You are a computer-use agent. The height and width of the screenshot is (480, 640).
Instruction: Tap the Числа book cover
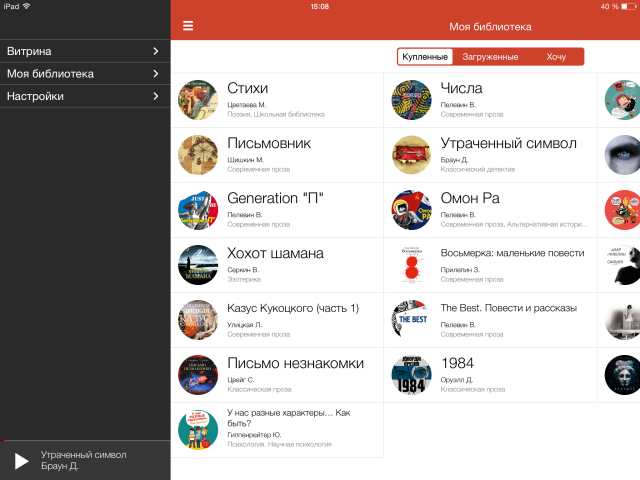point(411,100)
